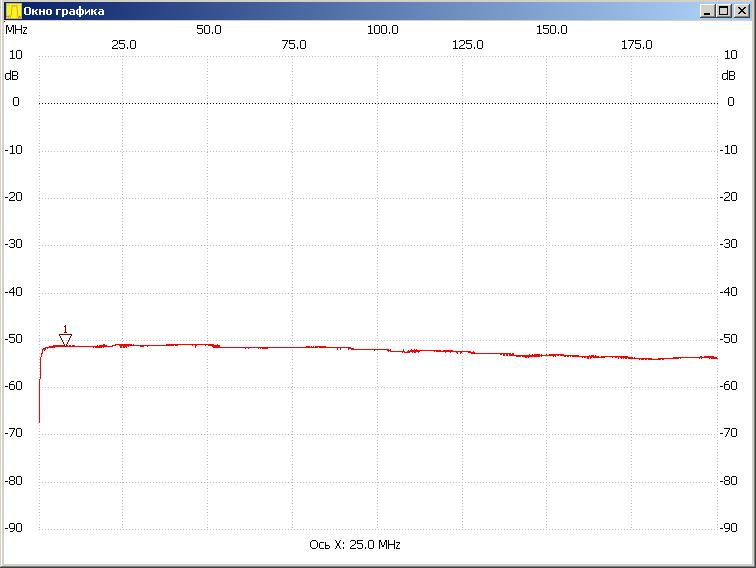Click the right -50 axis value
The height and width of the screenshot is (568, 756).
click(728, 339)
